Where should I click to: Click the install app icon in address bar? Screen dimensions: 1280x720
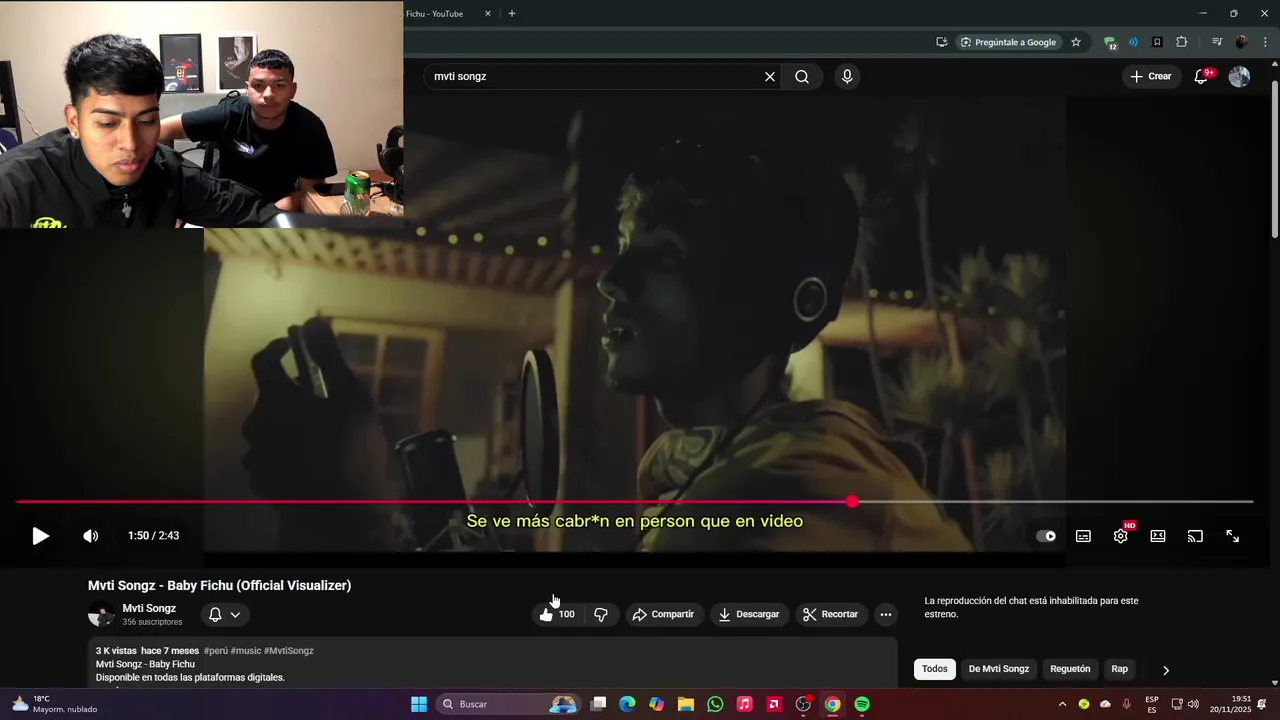click(x=942, y=42)
